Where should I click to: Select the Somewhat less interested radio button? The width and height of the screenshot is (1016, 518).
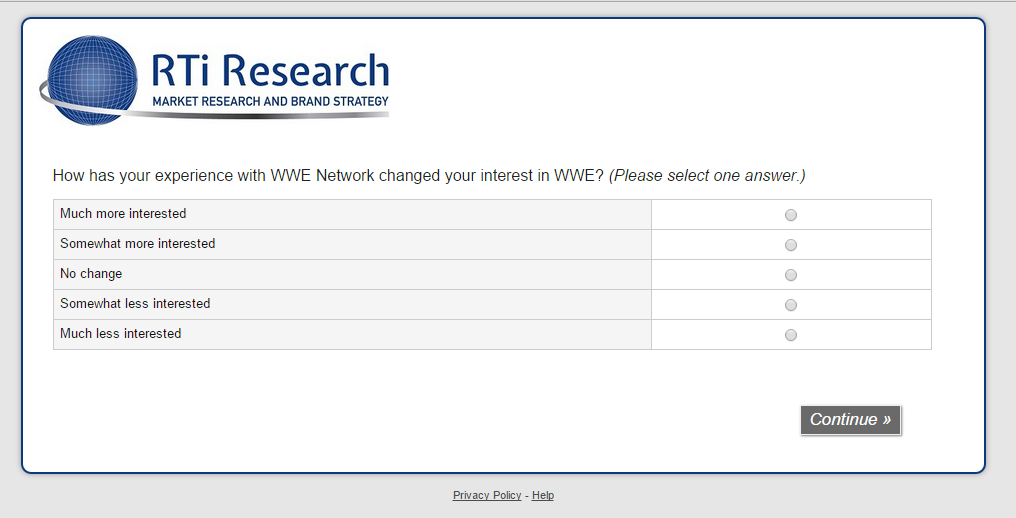(791, 305)
